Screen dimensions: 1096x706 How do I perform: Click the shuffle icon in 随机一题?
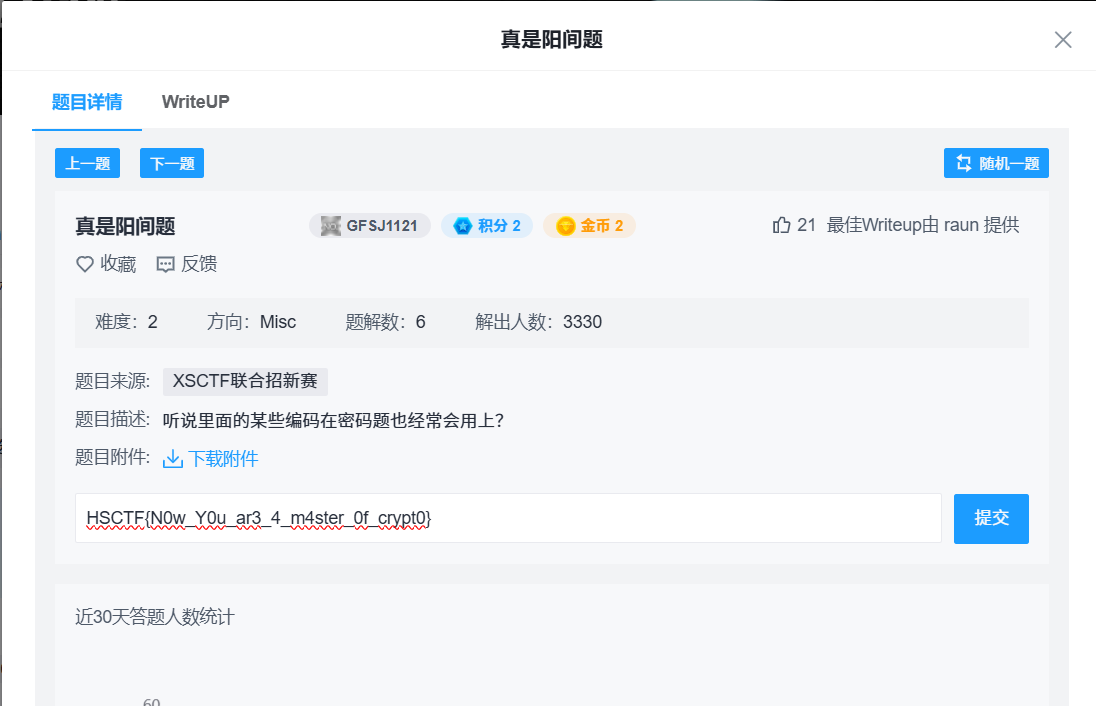pyautogui.click(x=964, y=163)
